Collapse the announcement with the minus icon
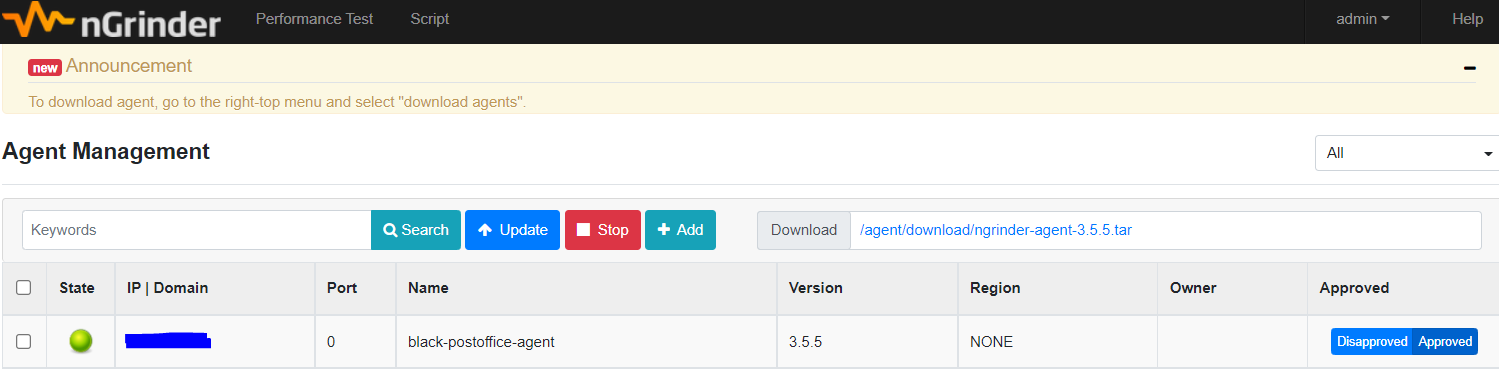 tap(1469, 68)
